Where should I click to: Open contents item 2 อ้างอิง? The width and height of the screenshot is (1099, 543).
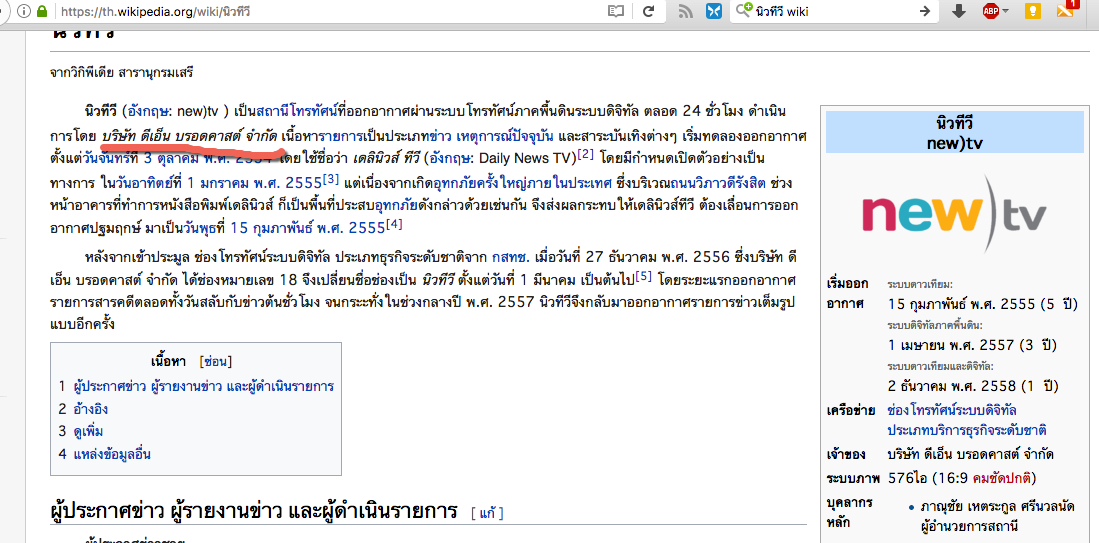90,408
